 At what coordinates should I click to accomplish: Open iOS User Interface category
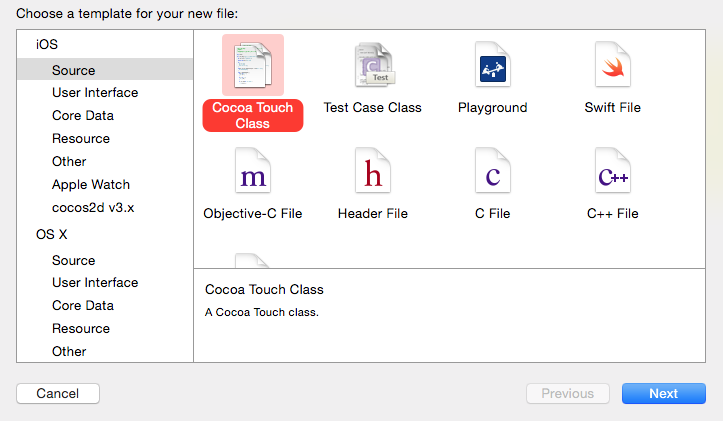(95, 93)
